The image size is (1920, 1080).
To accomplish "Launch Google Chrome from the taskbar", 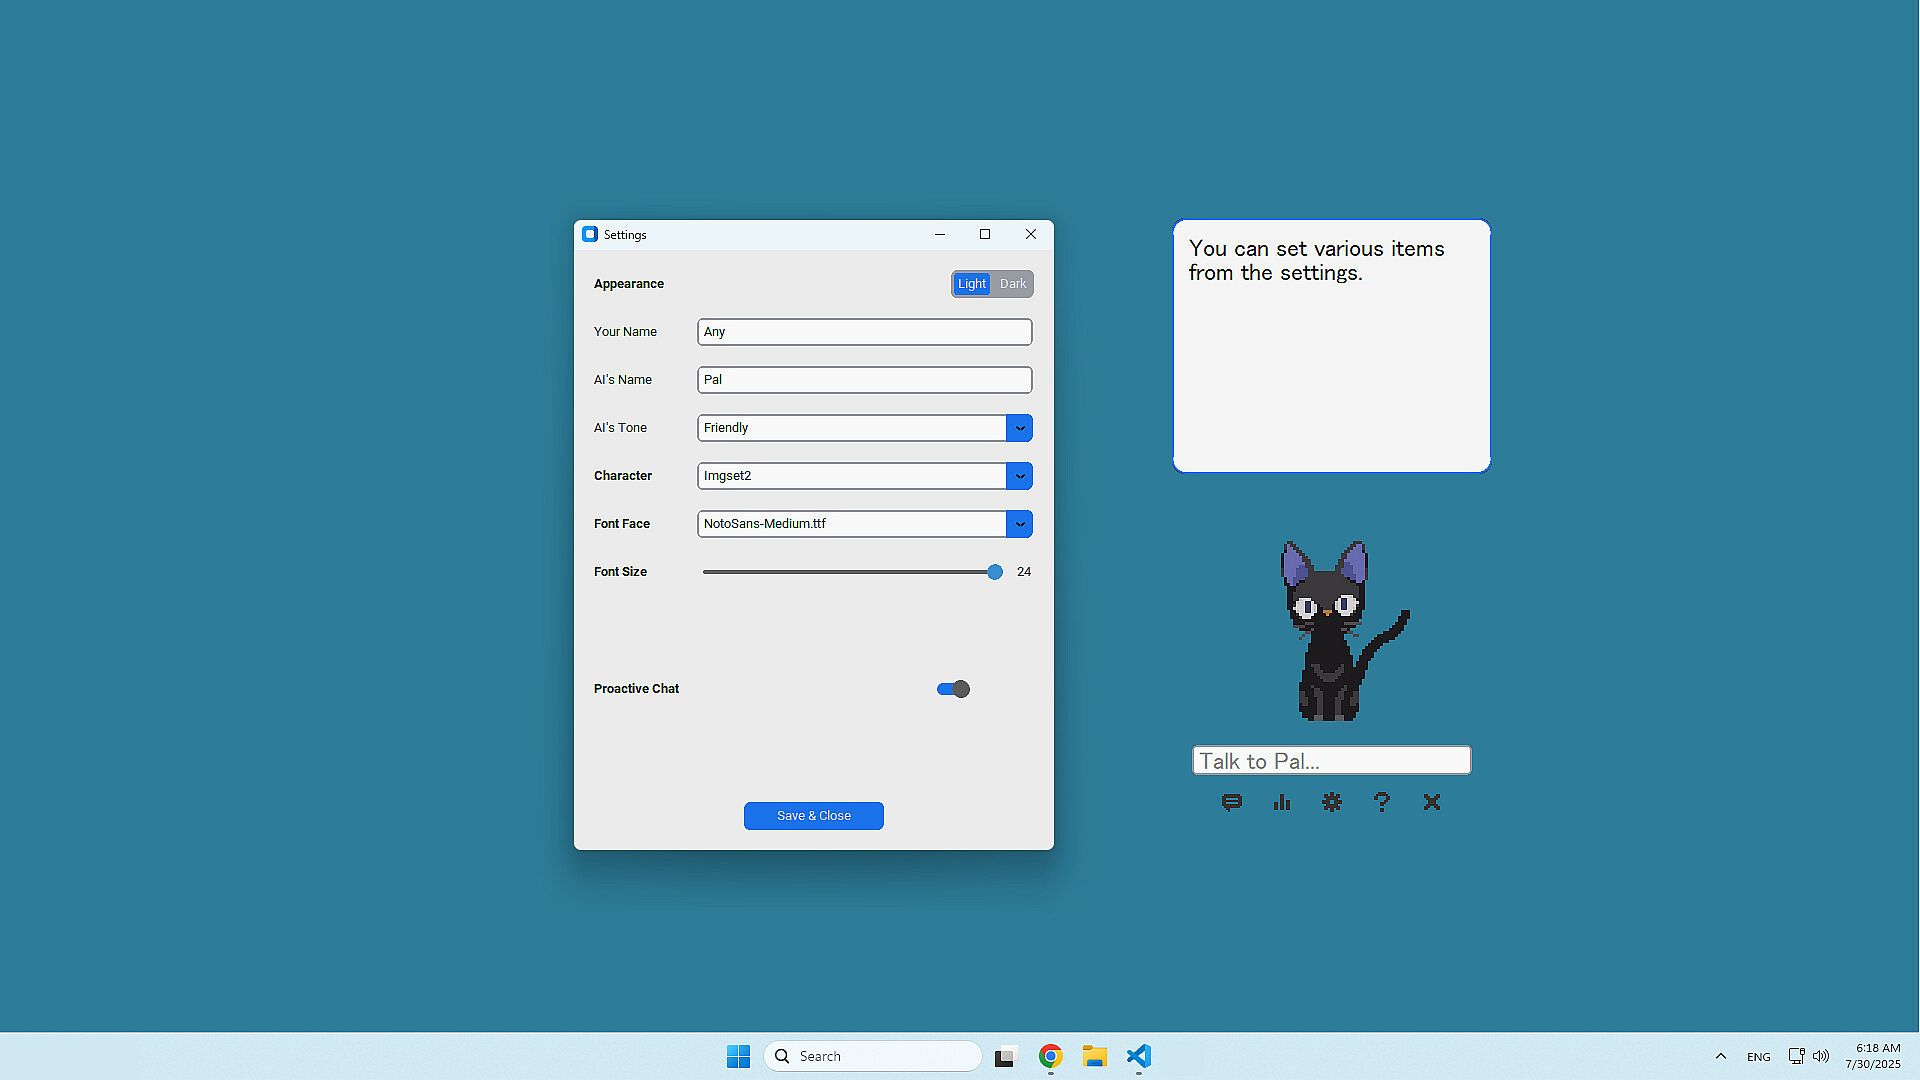I will pos(1050,1056).
